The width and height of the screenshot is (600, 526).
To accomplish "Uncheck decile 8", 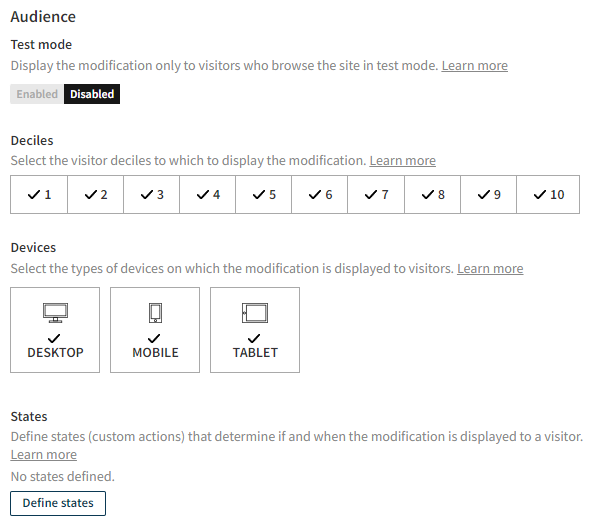I will click(432, 195).
